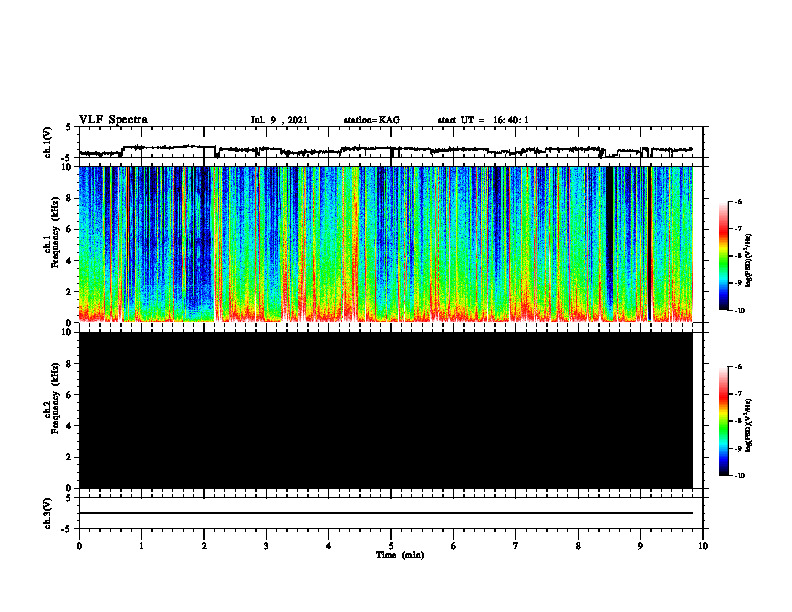Select time axis tick label "2"
This screenshot has height=612, width=792.
[204, 546]
